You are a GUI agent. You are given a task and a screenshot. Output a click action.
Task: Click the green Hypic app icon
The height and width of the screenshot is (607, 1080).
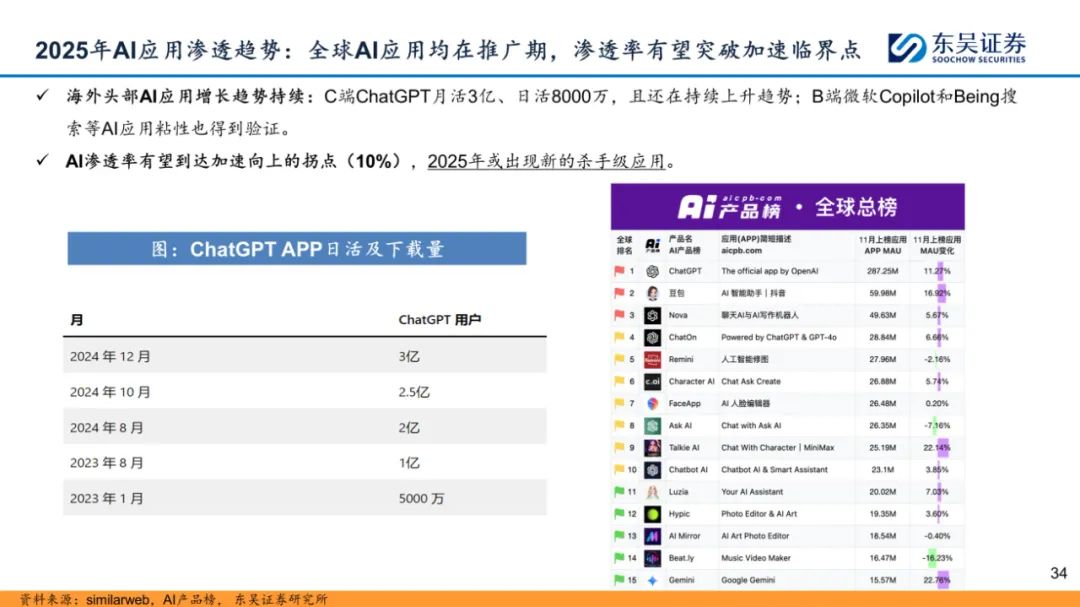pyautogui.click(x=652, y=514)
